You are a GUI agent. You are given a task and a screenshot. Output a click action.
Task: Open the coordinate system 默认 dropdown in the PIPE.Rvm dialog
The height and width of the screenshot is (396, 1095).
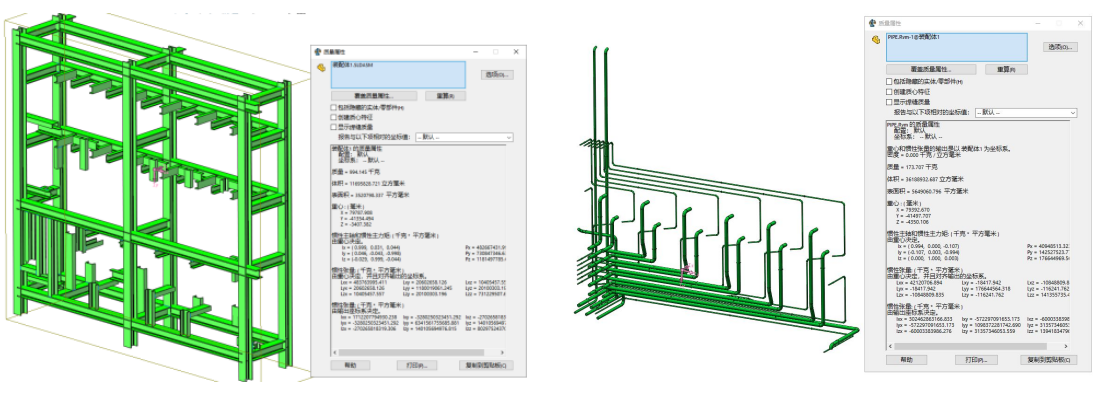click(x=1026, y=112)
